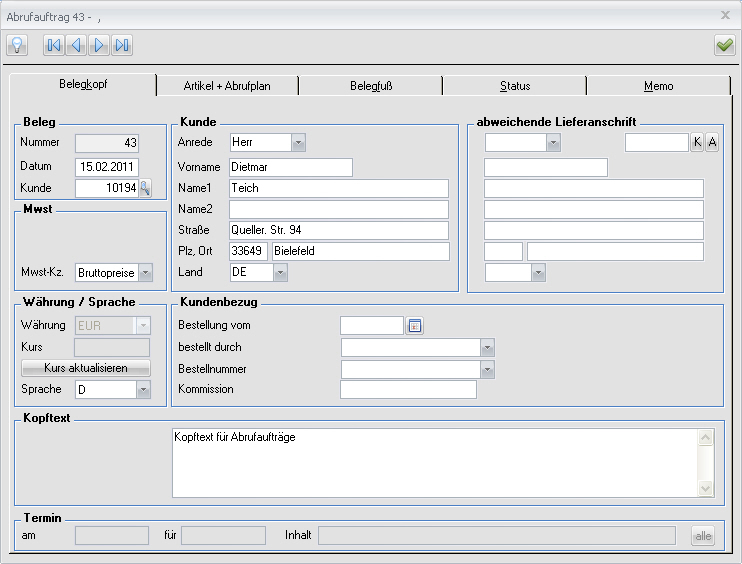Click the Termin am date field

pyautogui.click(x=112, y=536)
